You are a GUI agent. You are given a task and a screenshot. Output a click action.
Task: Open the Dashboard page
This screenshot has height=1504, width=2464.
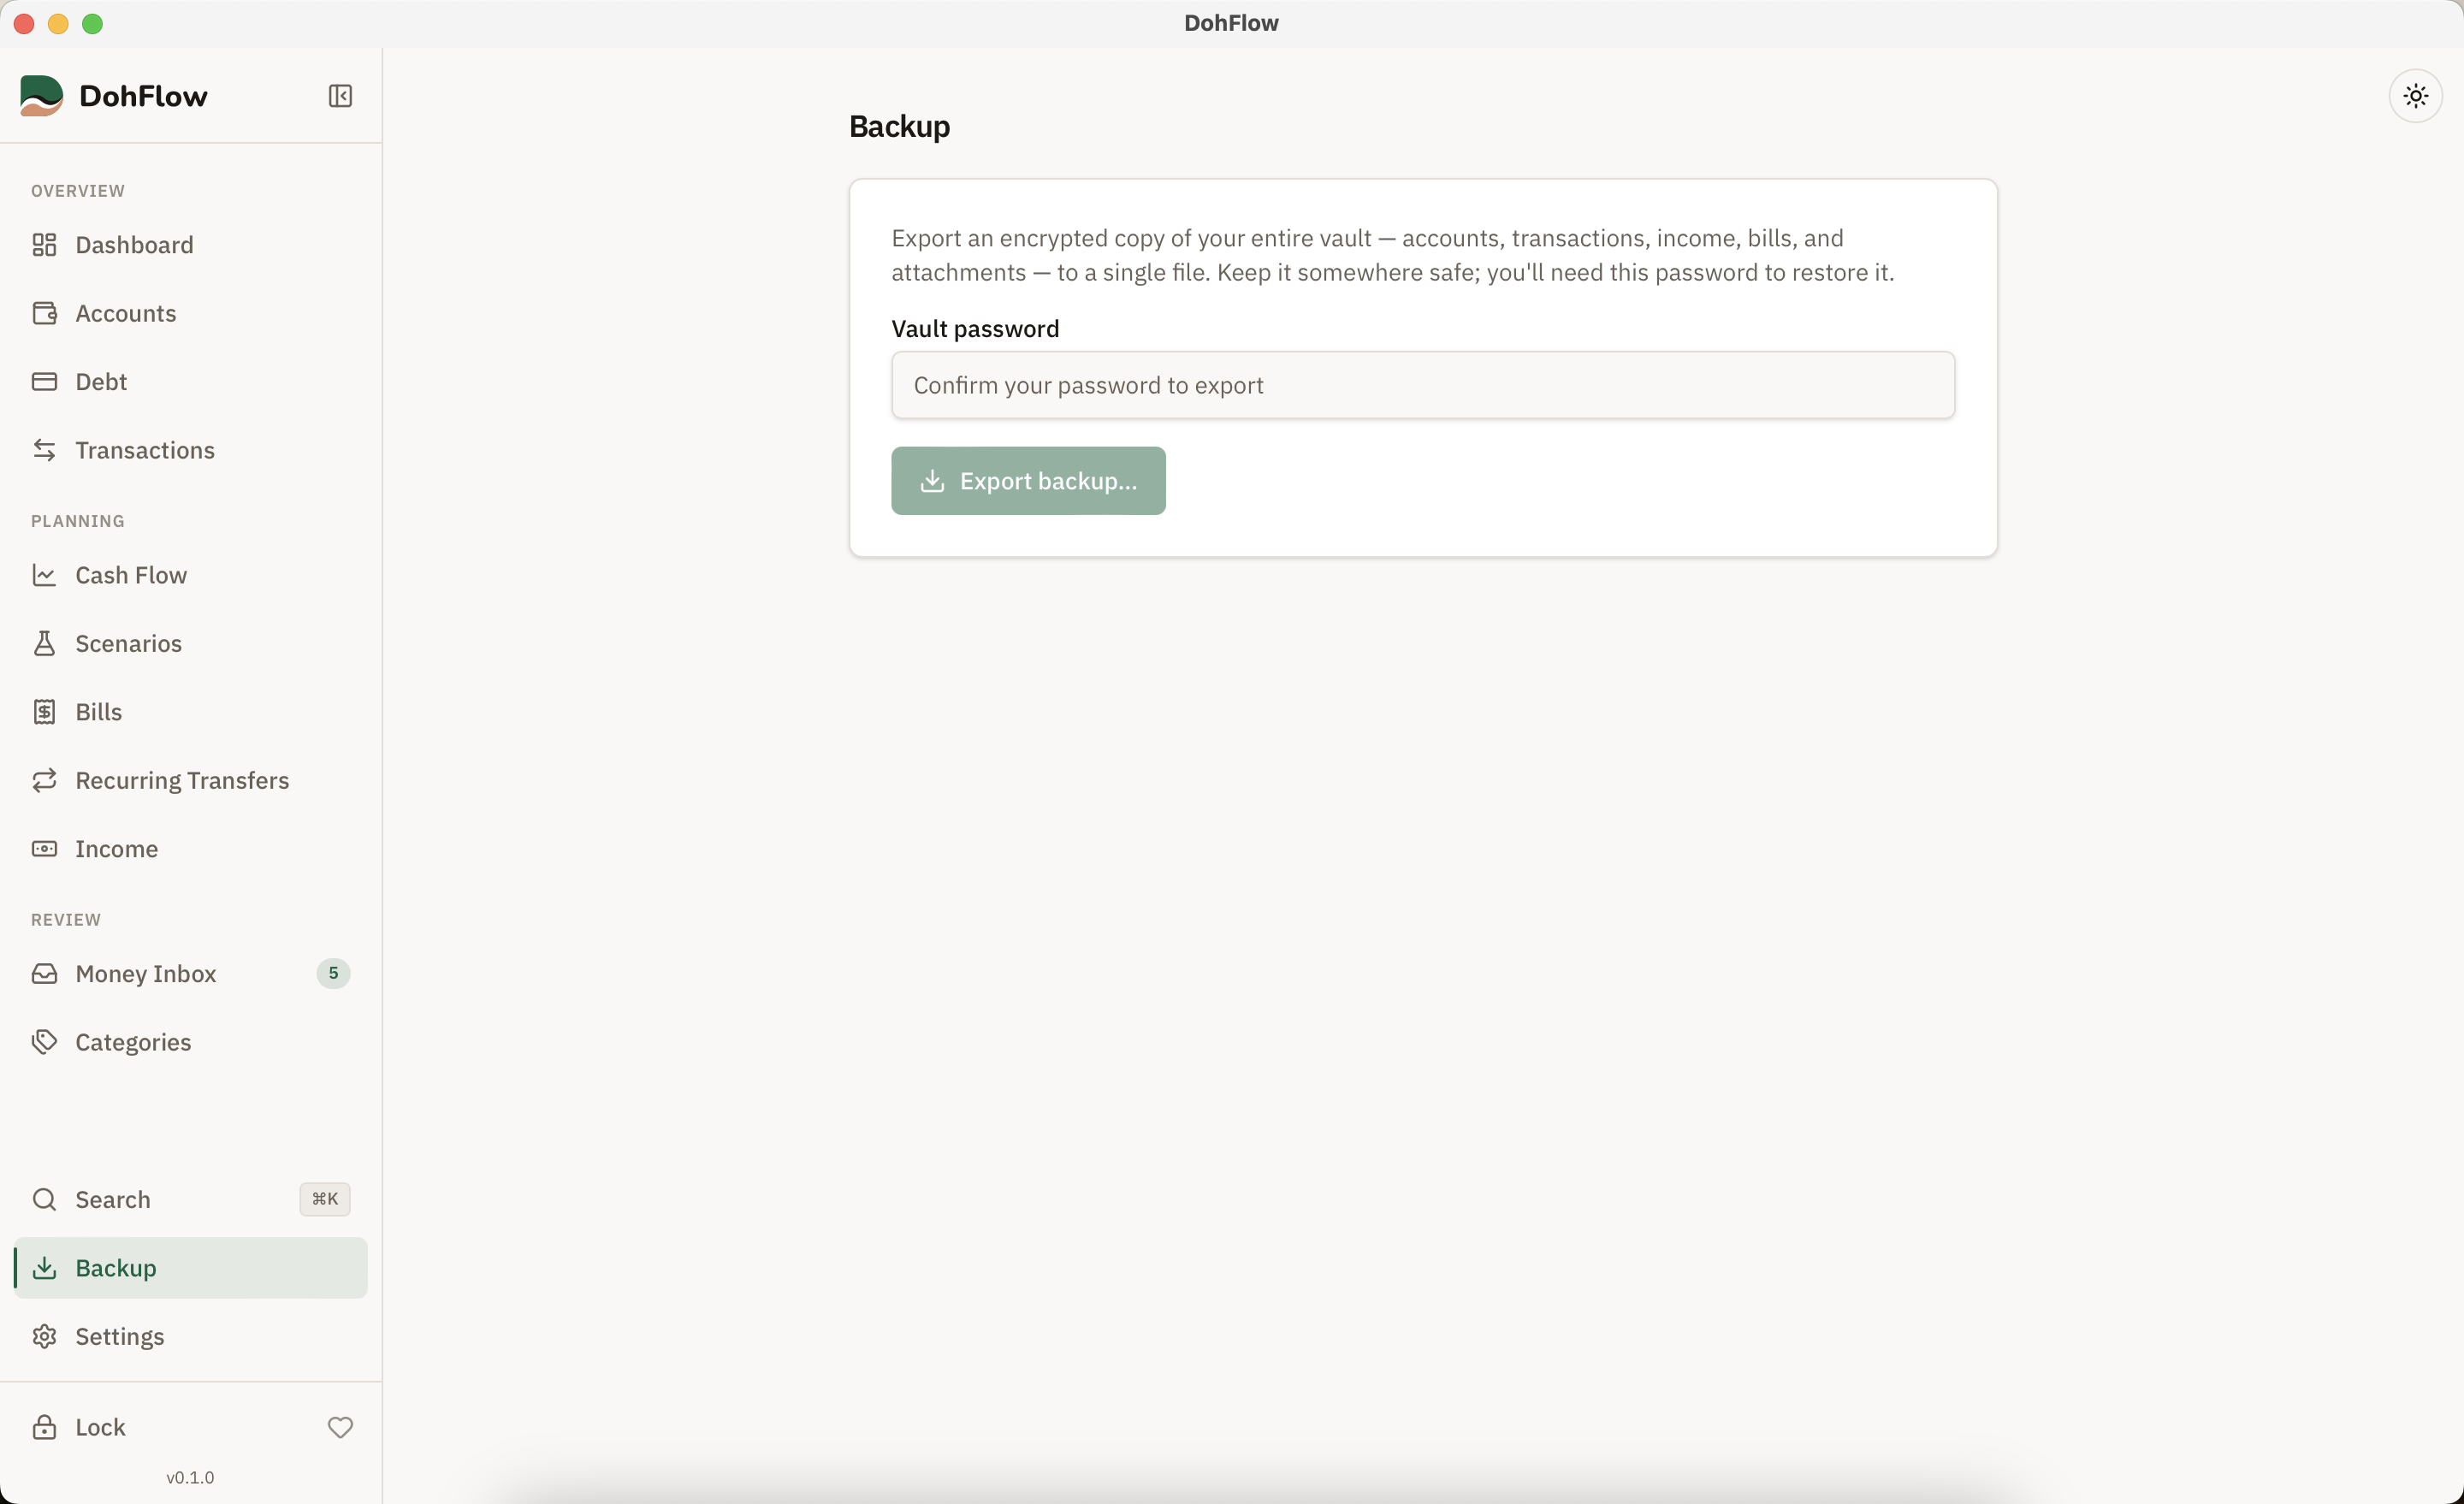point(190,245)
